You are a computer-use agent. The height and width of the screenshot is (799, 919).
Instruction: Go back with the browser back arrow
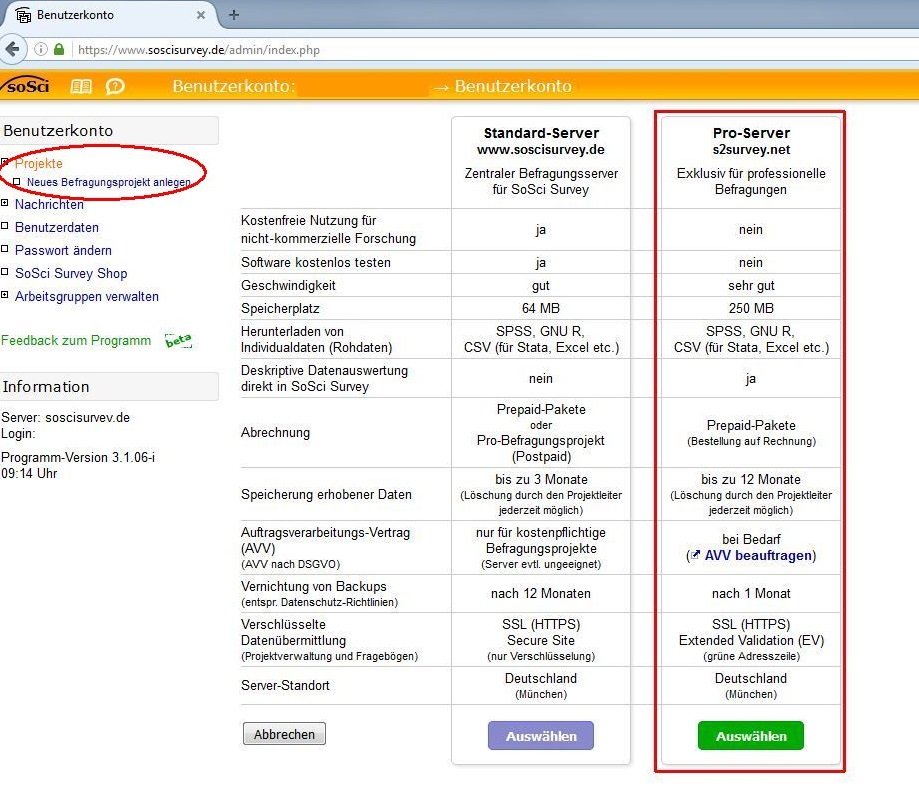(x=13, y=49)
